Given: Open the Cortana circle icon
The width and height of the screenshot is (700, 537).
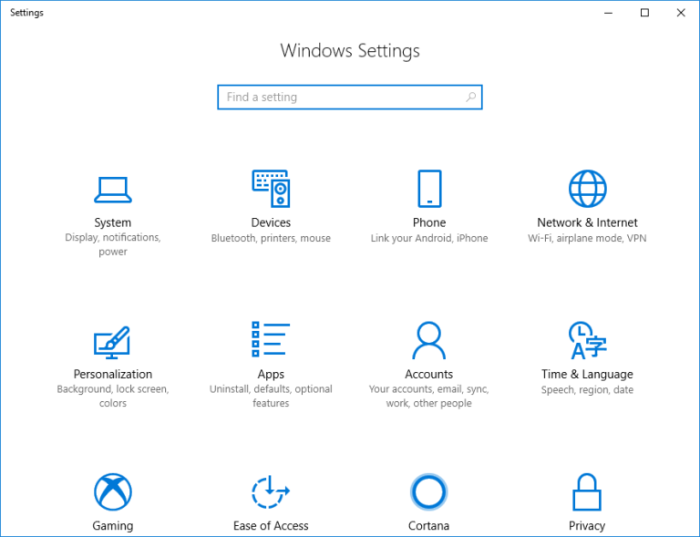Looking at the screenshot, I should point(429,492).
